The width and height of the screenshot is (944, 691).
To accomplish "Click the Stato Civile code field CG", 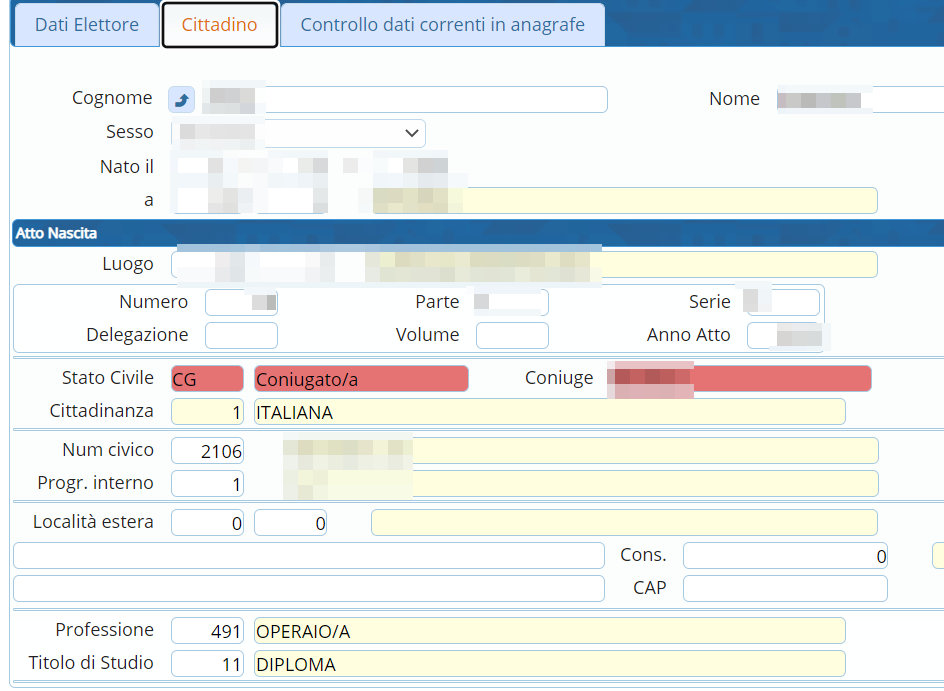I will click(x=207, y=379).
